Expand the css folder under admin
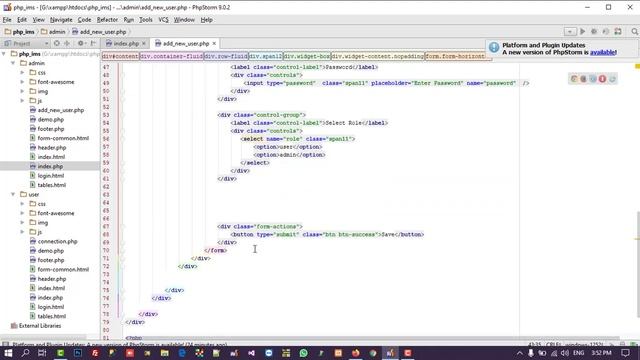640x360 pixels. (x=22, y=72)
